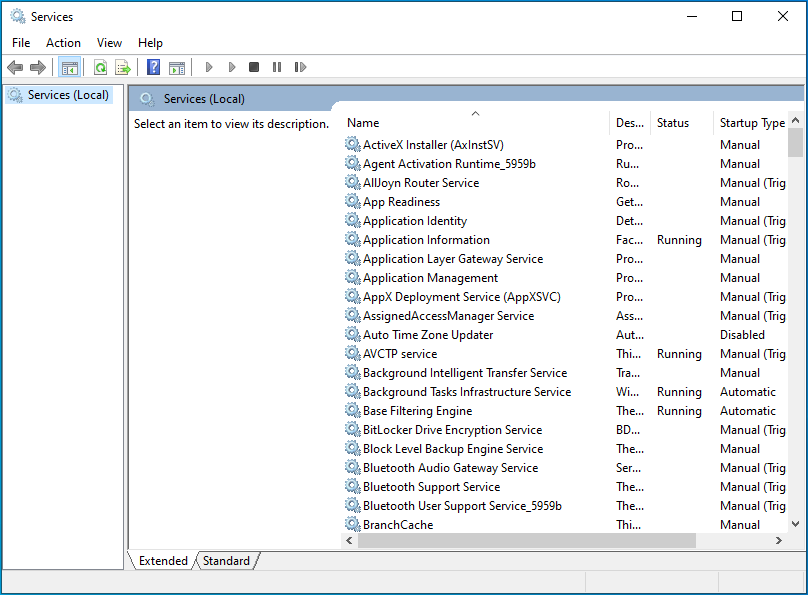Click the Export List toolbar icon
This screenshot has width=808, height=595.
click(x=122, y=67)
